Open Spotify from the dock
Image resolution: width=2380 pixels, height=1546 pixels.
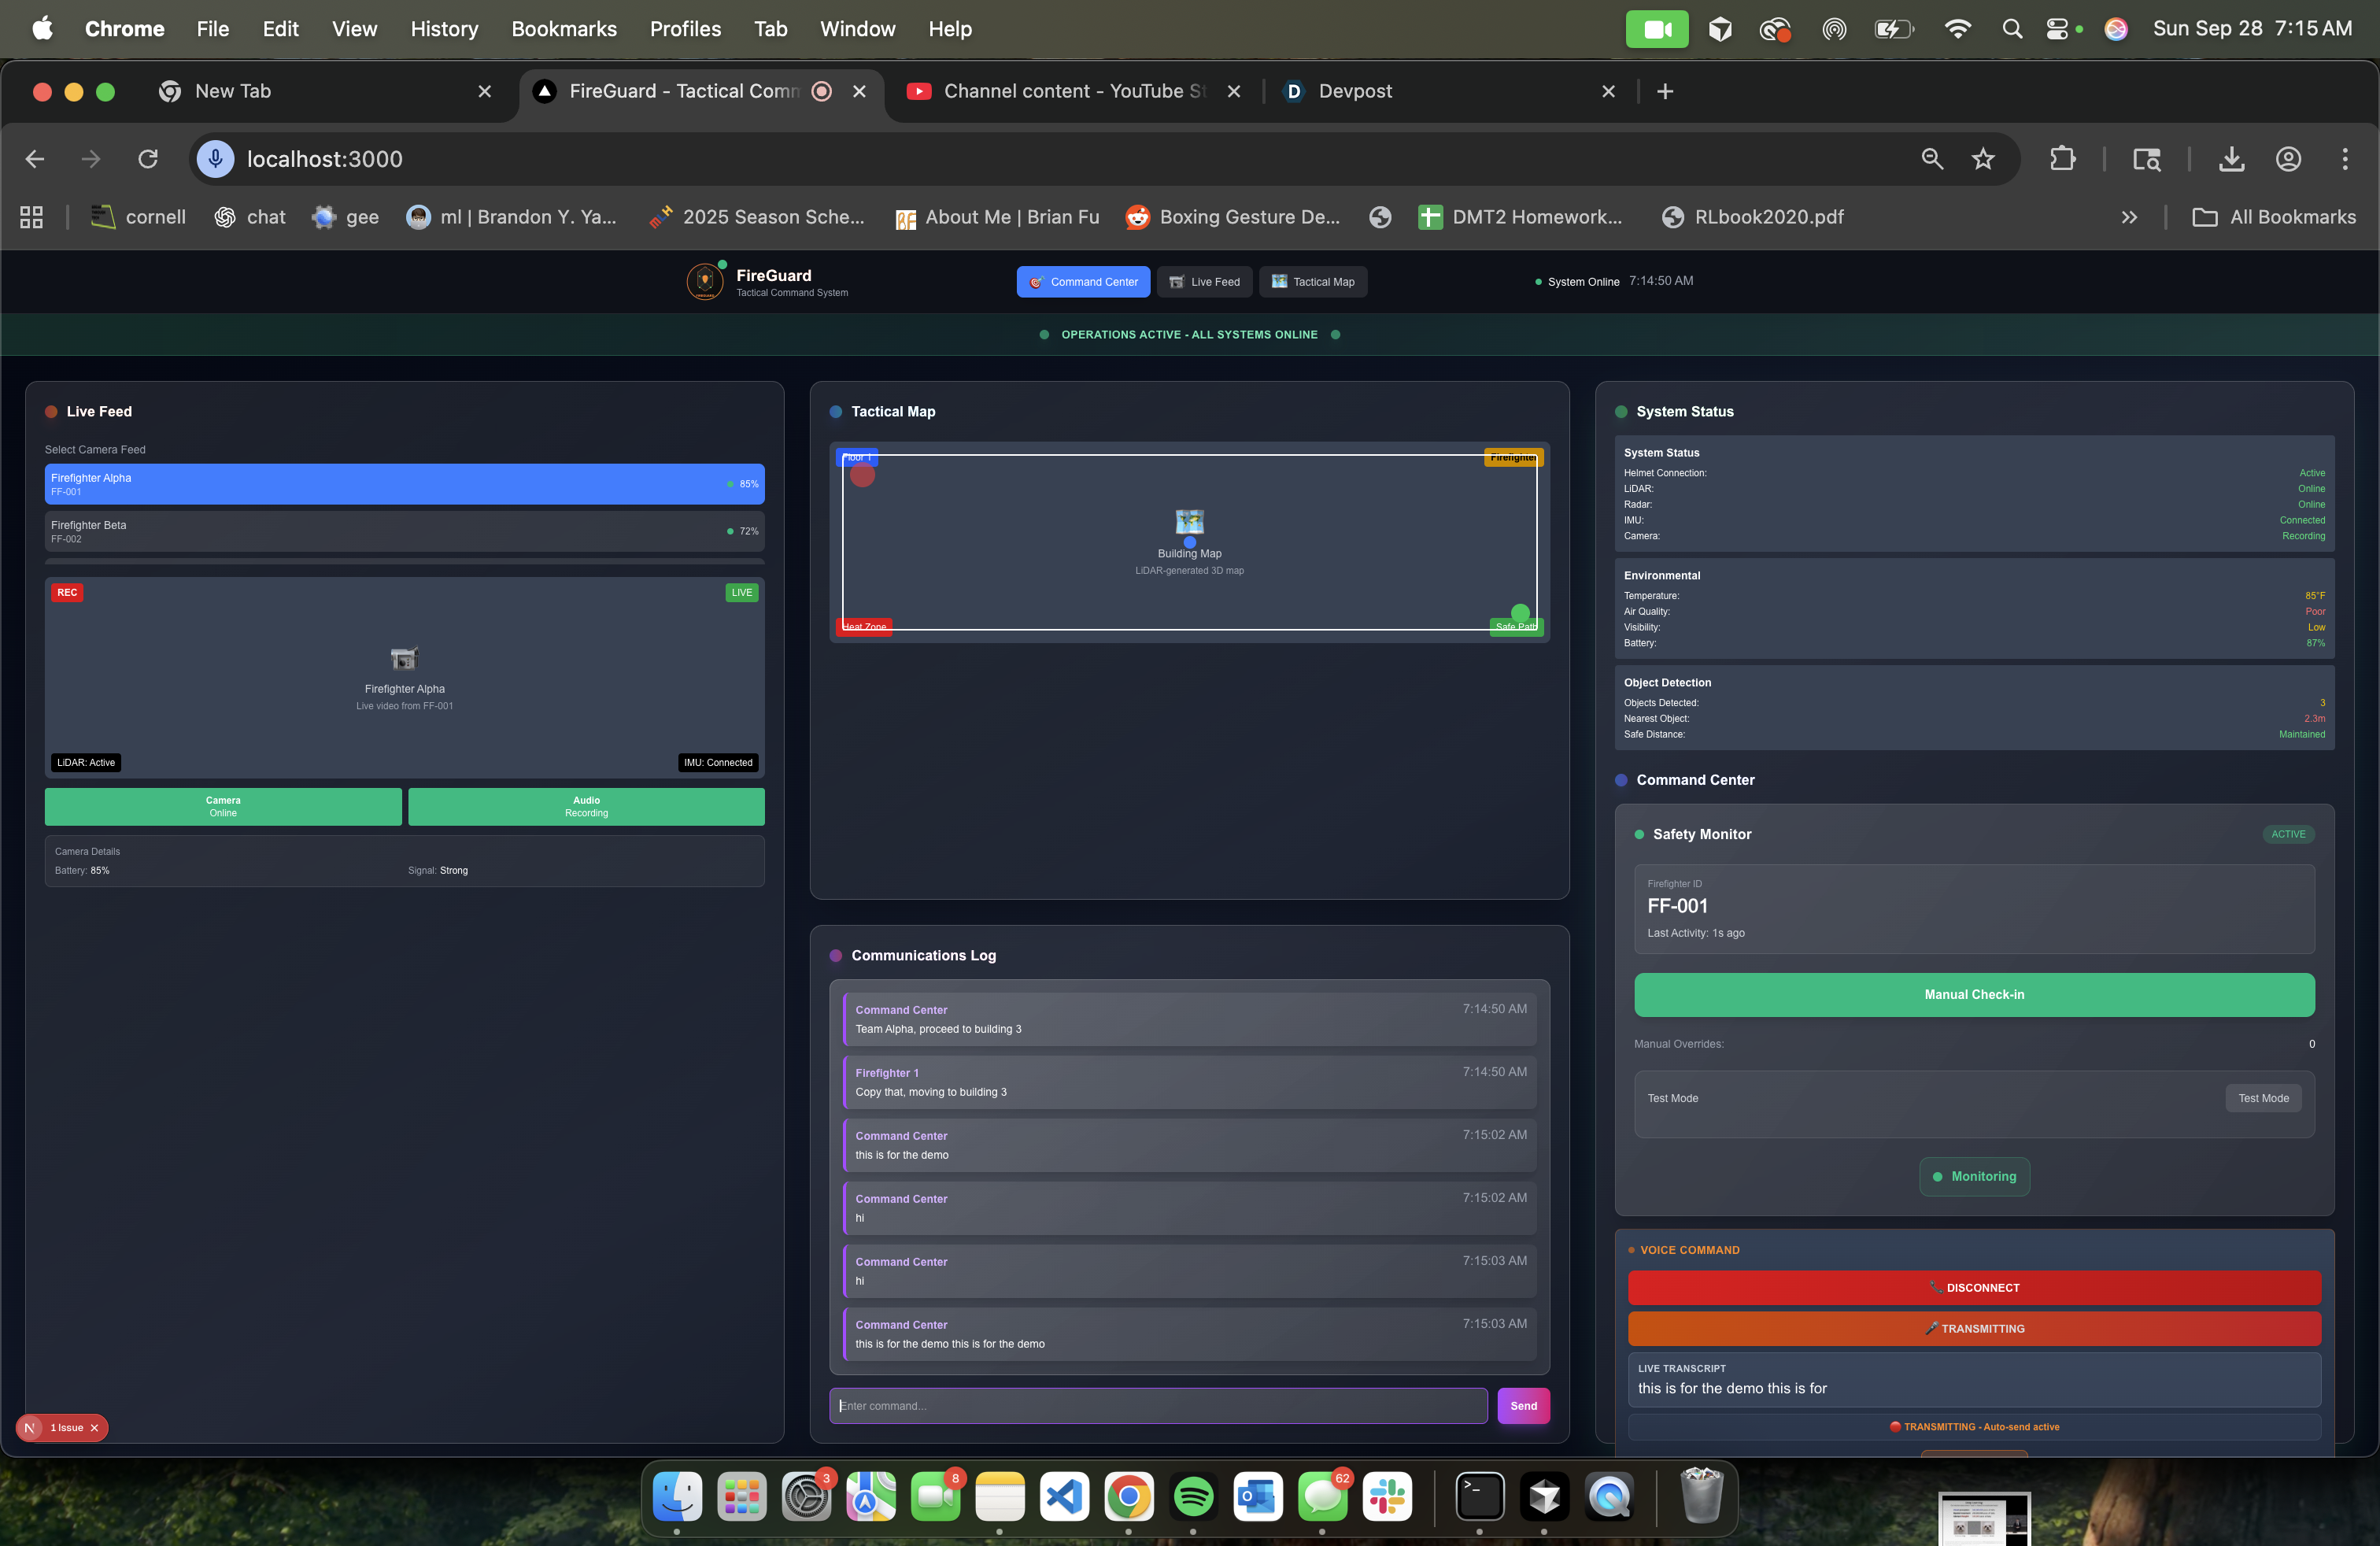[x=1193, y=1497]
